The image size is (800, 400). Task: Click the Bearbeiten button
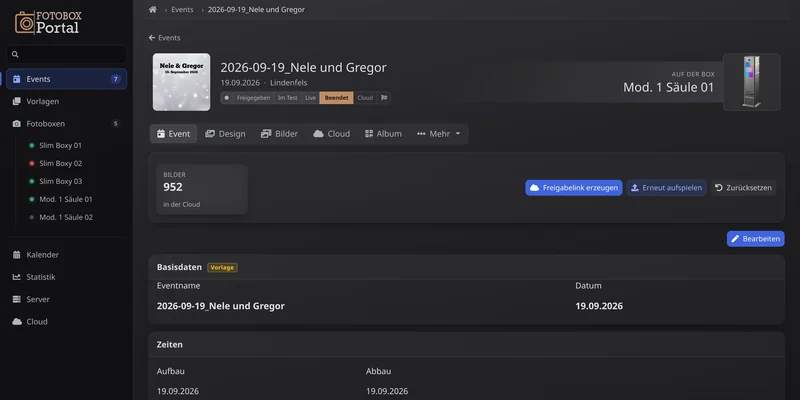[x=756, y=239]
